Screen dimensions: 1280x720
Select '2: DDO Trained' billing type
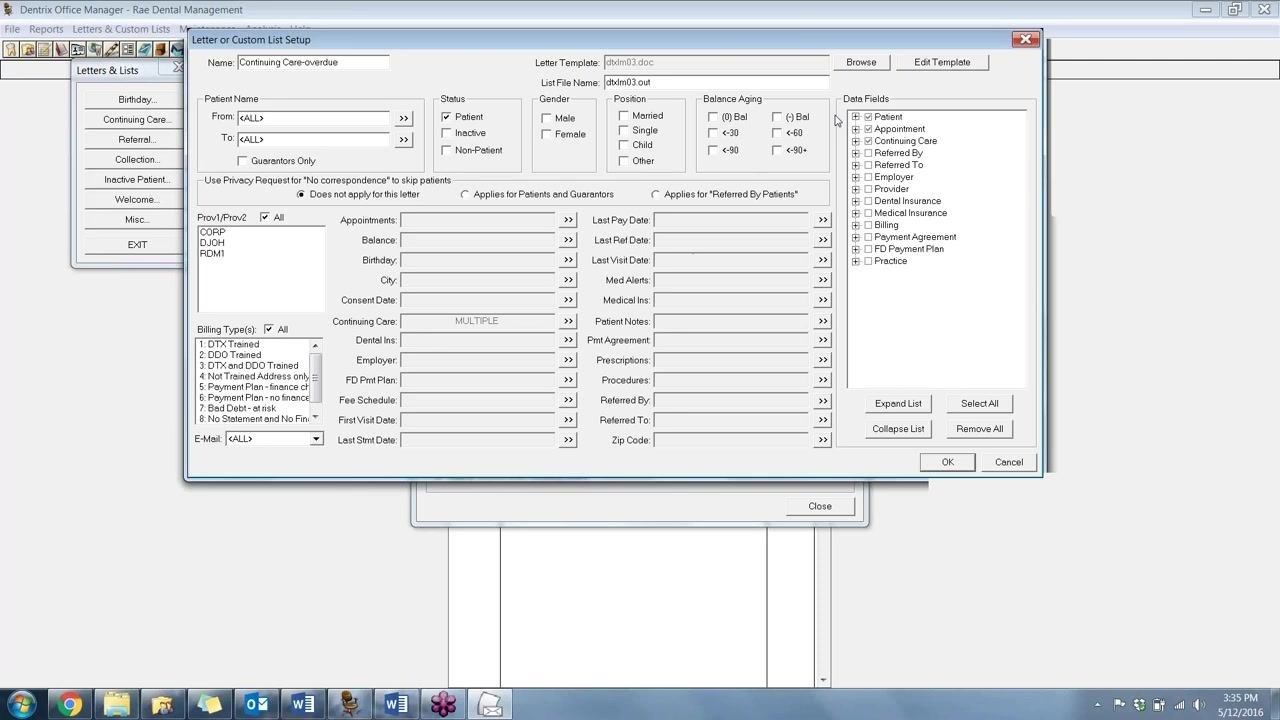click(230, 355)
